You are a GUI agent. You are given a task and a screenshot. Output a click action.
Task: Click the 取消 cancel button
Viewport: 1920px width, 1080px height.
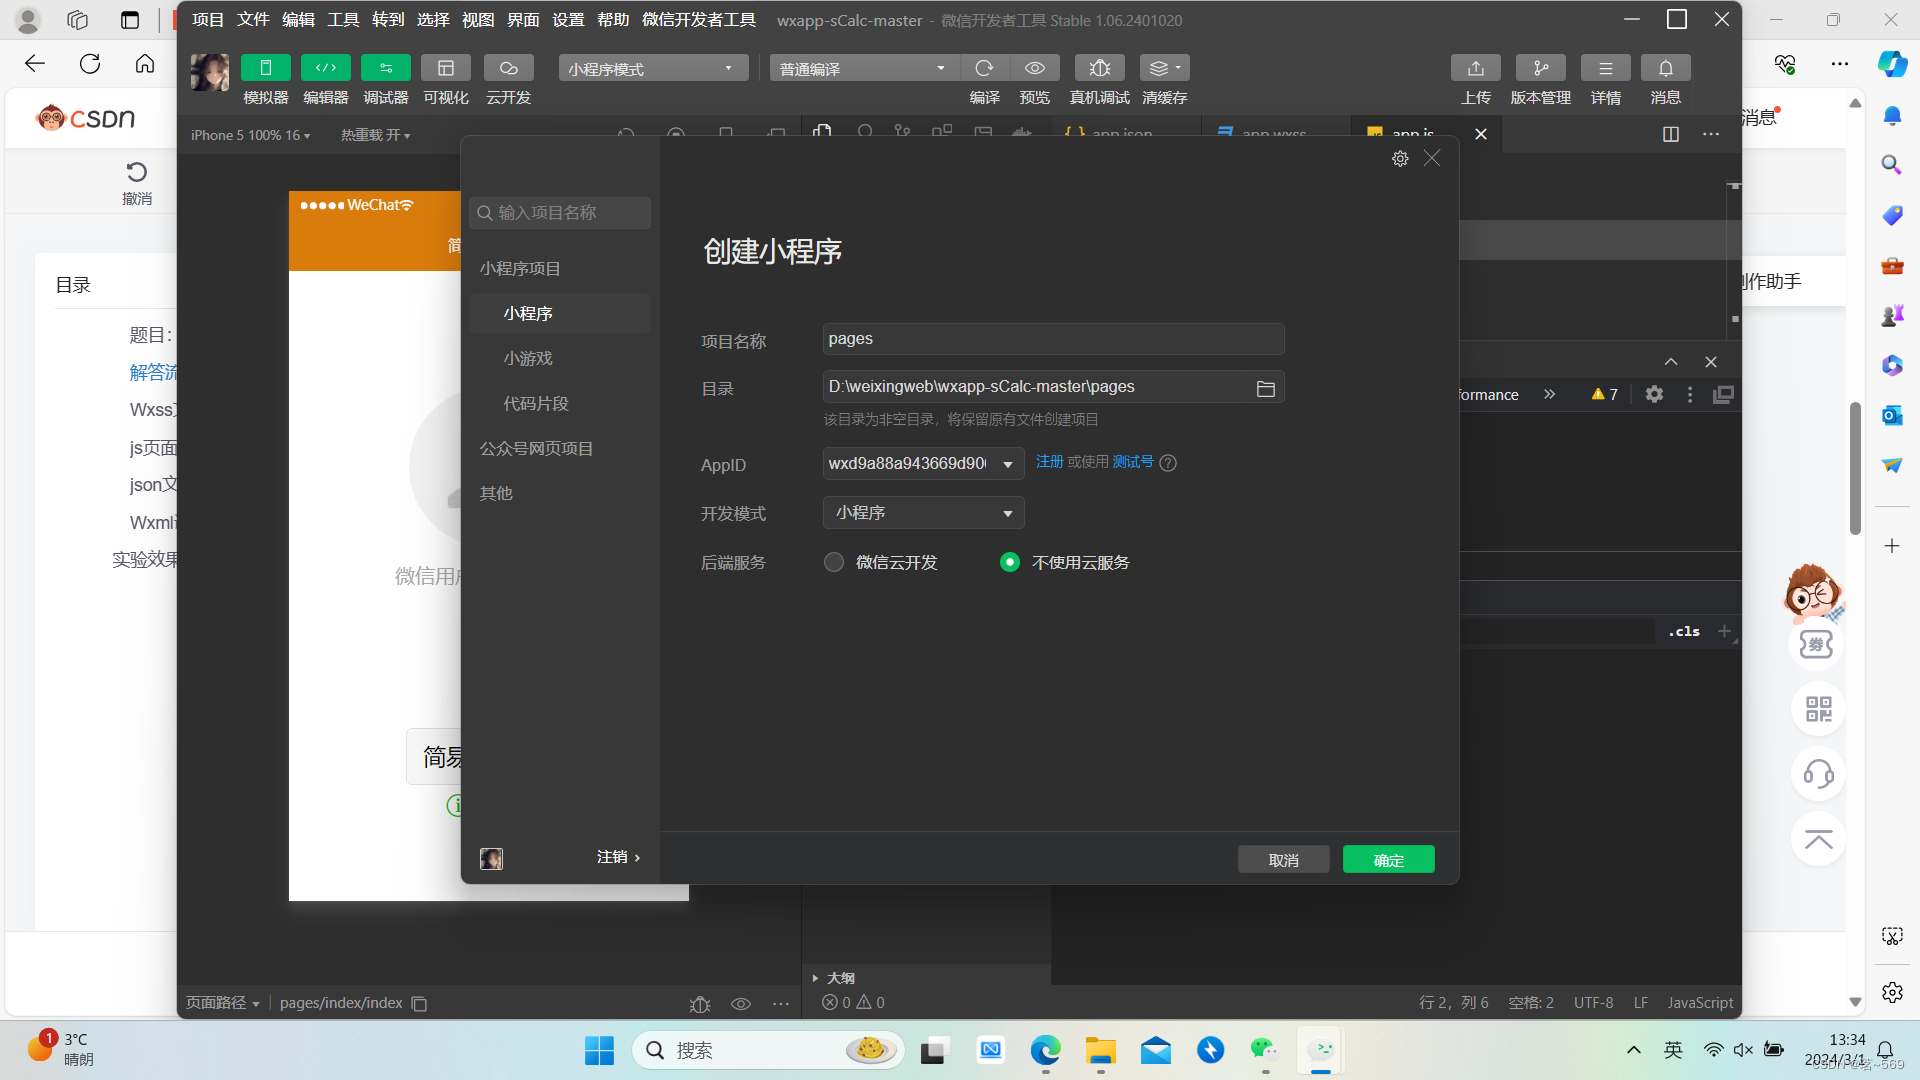[x=1283, y=860]
